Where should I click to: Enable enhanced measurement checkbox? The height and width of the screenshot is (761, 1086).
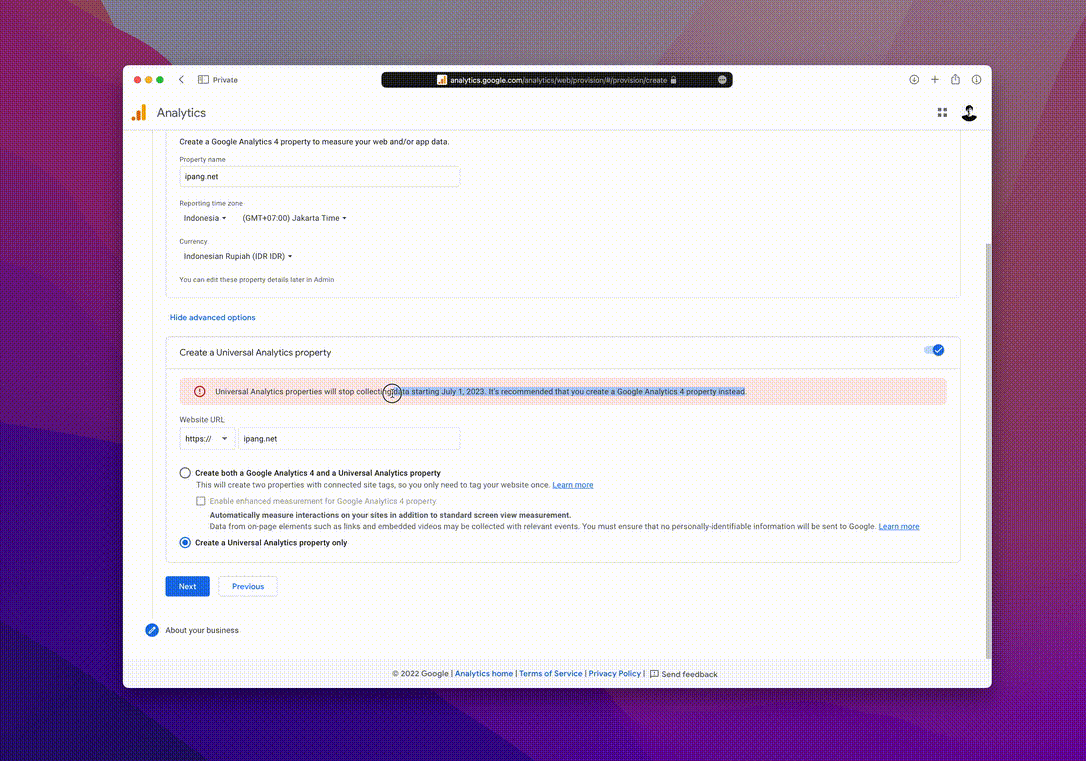click(x=201, y=501)
